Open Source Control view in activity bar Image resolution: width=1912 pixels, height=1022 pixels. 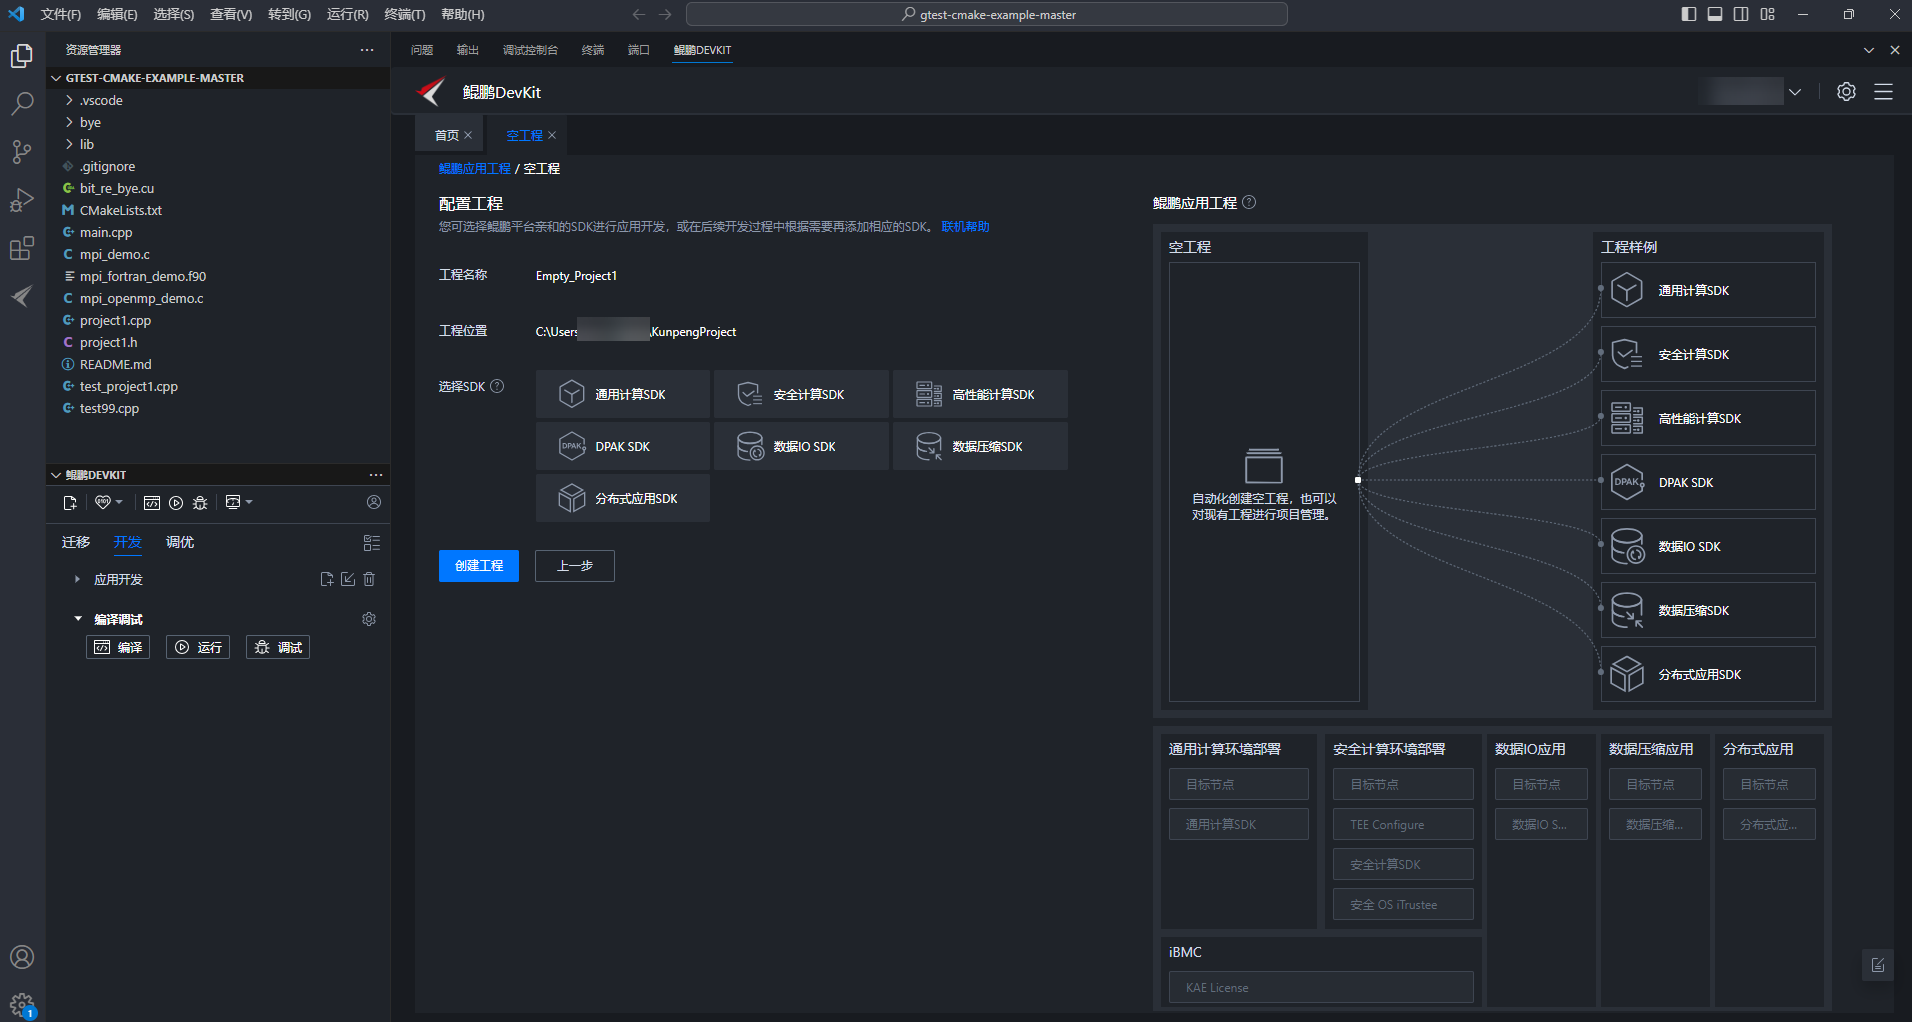[22, 152]
